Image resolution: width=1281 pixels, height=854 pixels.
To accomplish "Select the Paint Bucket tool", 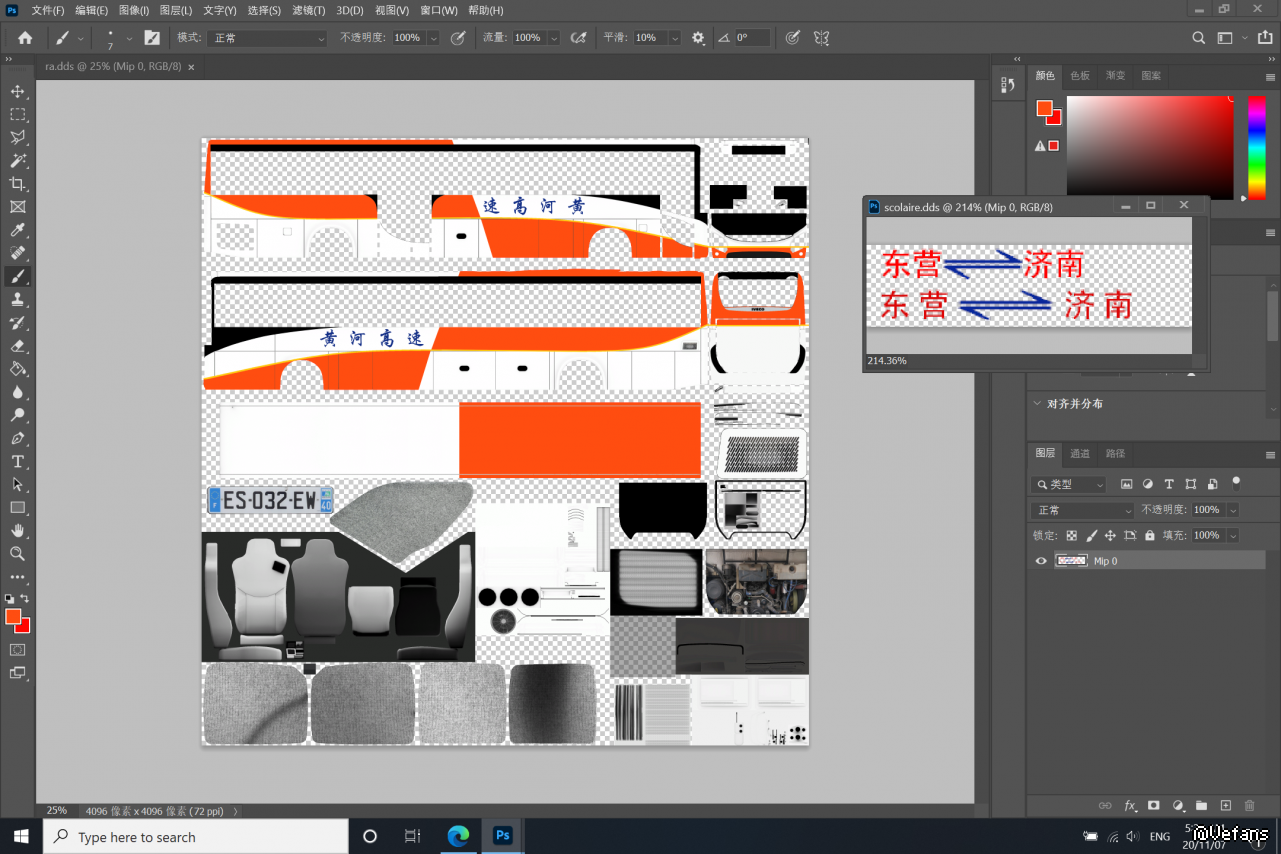I will (x=17, y=369).
